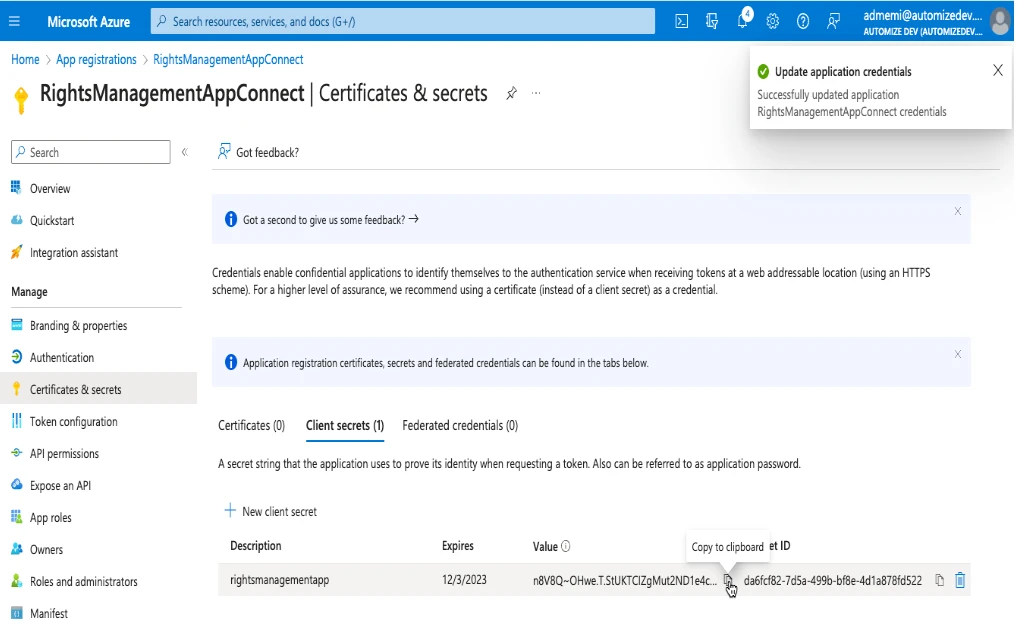Open Cloud Shell from the top bar
This screenshot has height=625, width=1018.
[x=682, y=21]
